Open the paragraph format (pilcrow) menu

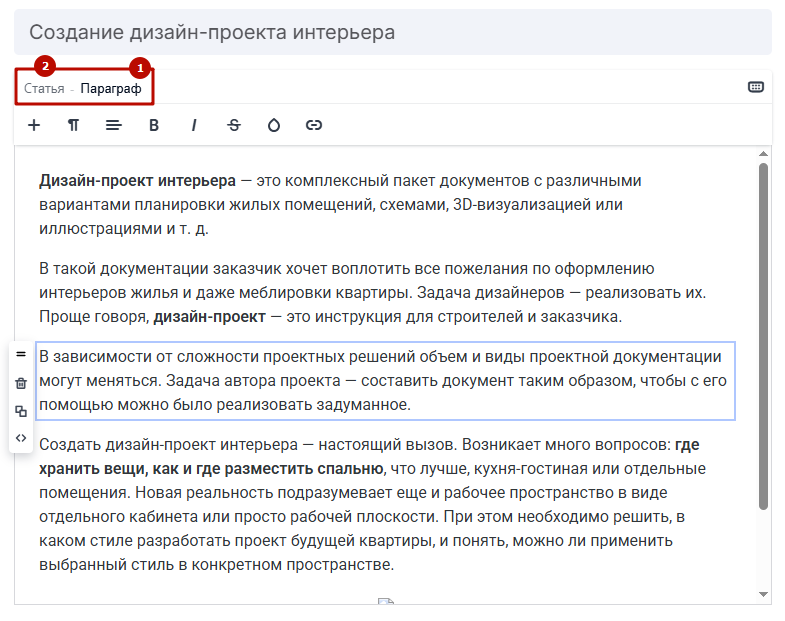[x=74, y=125]
